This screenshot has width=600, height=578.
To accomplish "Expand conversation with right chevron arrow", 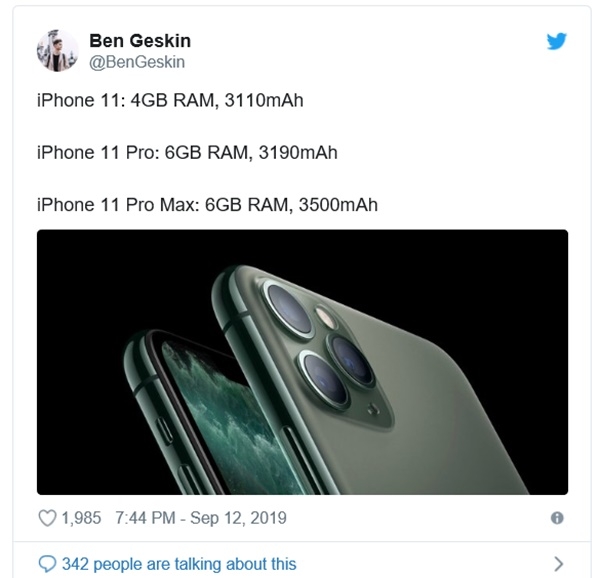I will pyautogui.click(x=559, y=563).
